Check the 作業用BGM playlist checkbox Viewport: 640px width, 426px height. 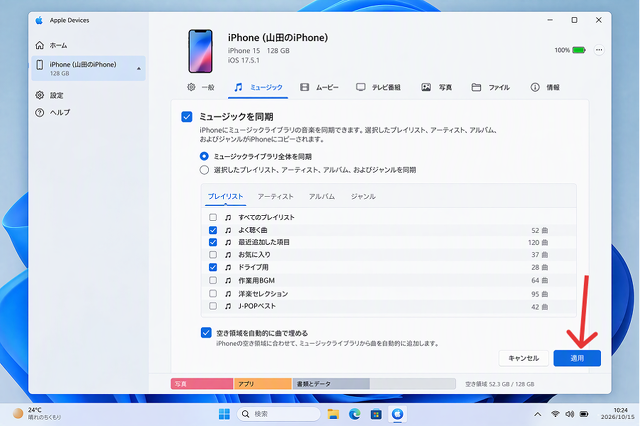coord(213,280)
